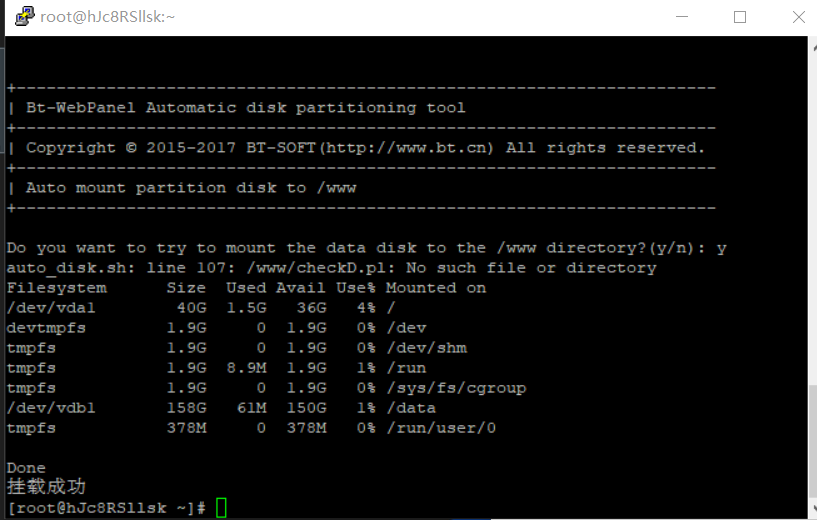Click the 'Bt-WebPanel Automatic disk partitioning tool' line

[x=245, y=107]
